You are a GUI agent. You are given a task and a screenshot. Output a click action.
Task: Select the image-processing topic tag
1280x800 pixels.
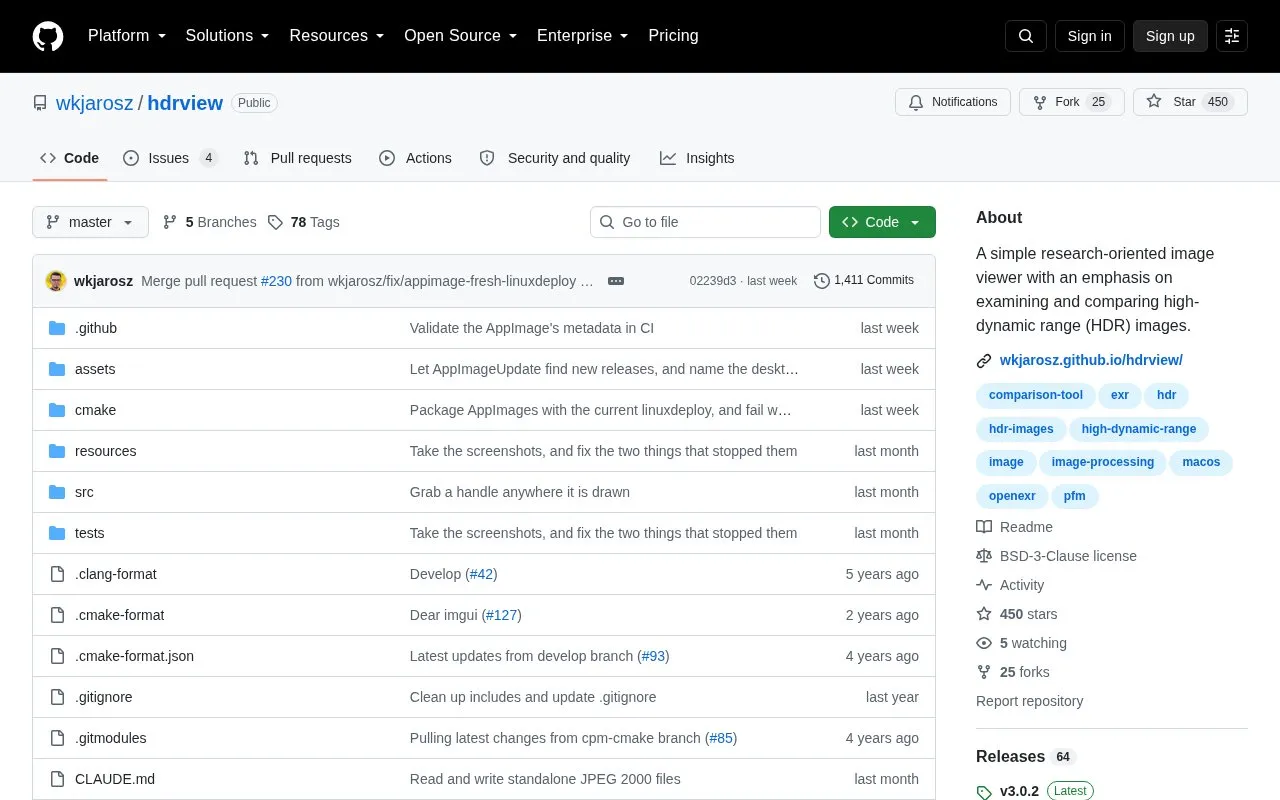(x=1103, y=462)
